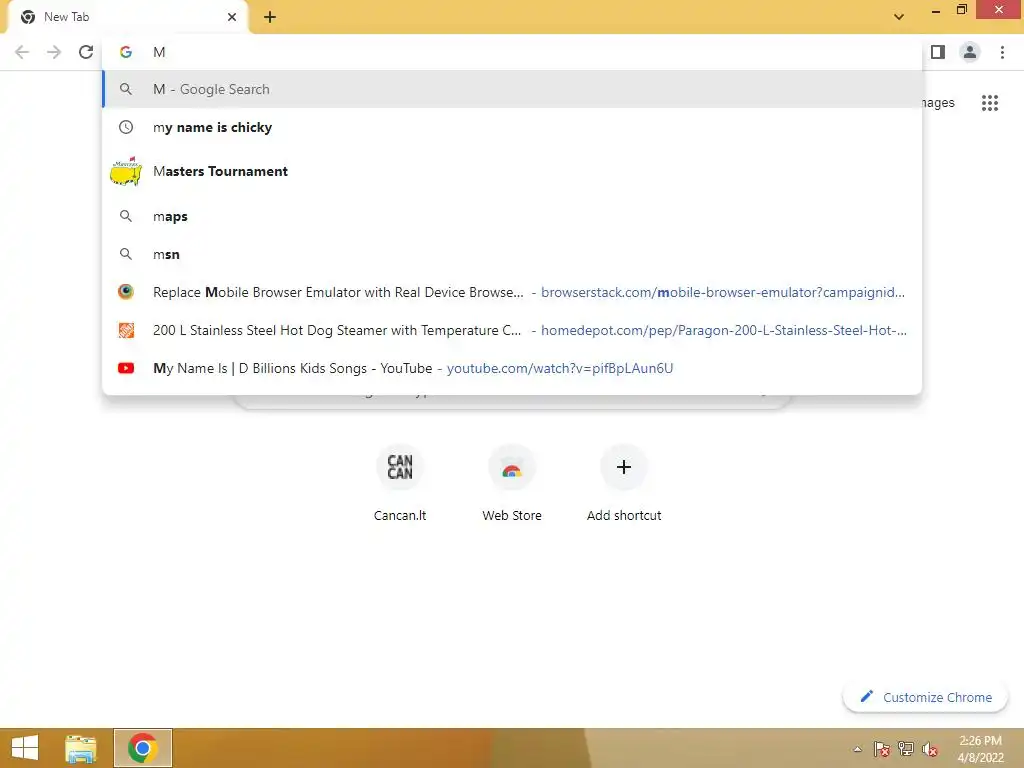Open File Explorer from taskbar
This screenshot has width=1024, height=768.
coord(80,748)
